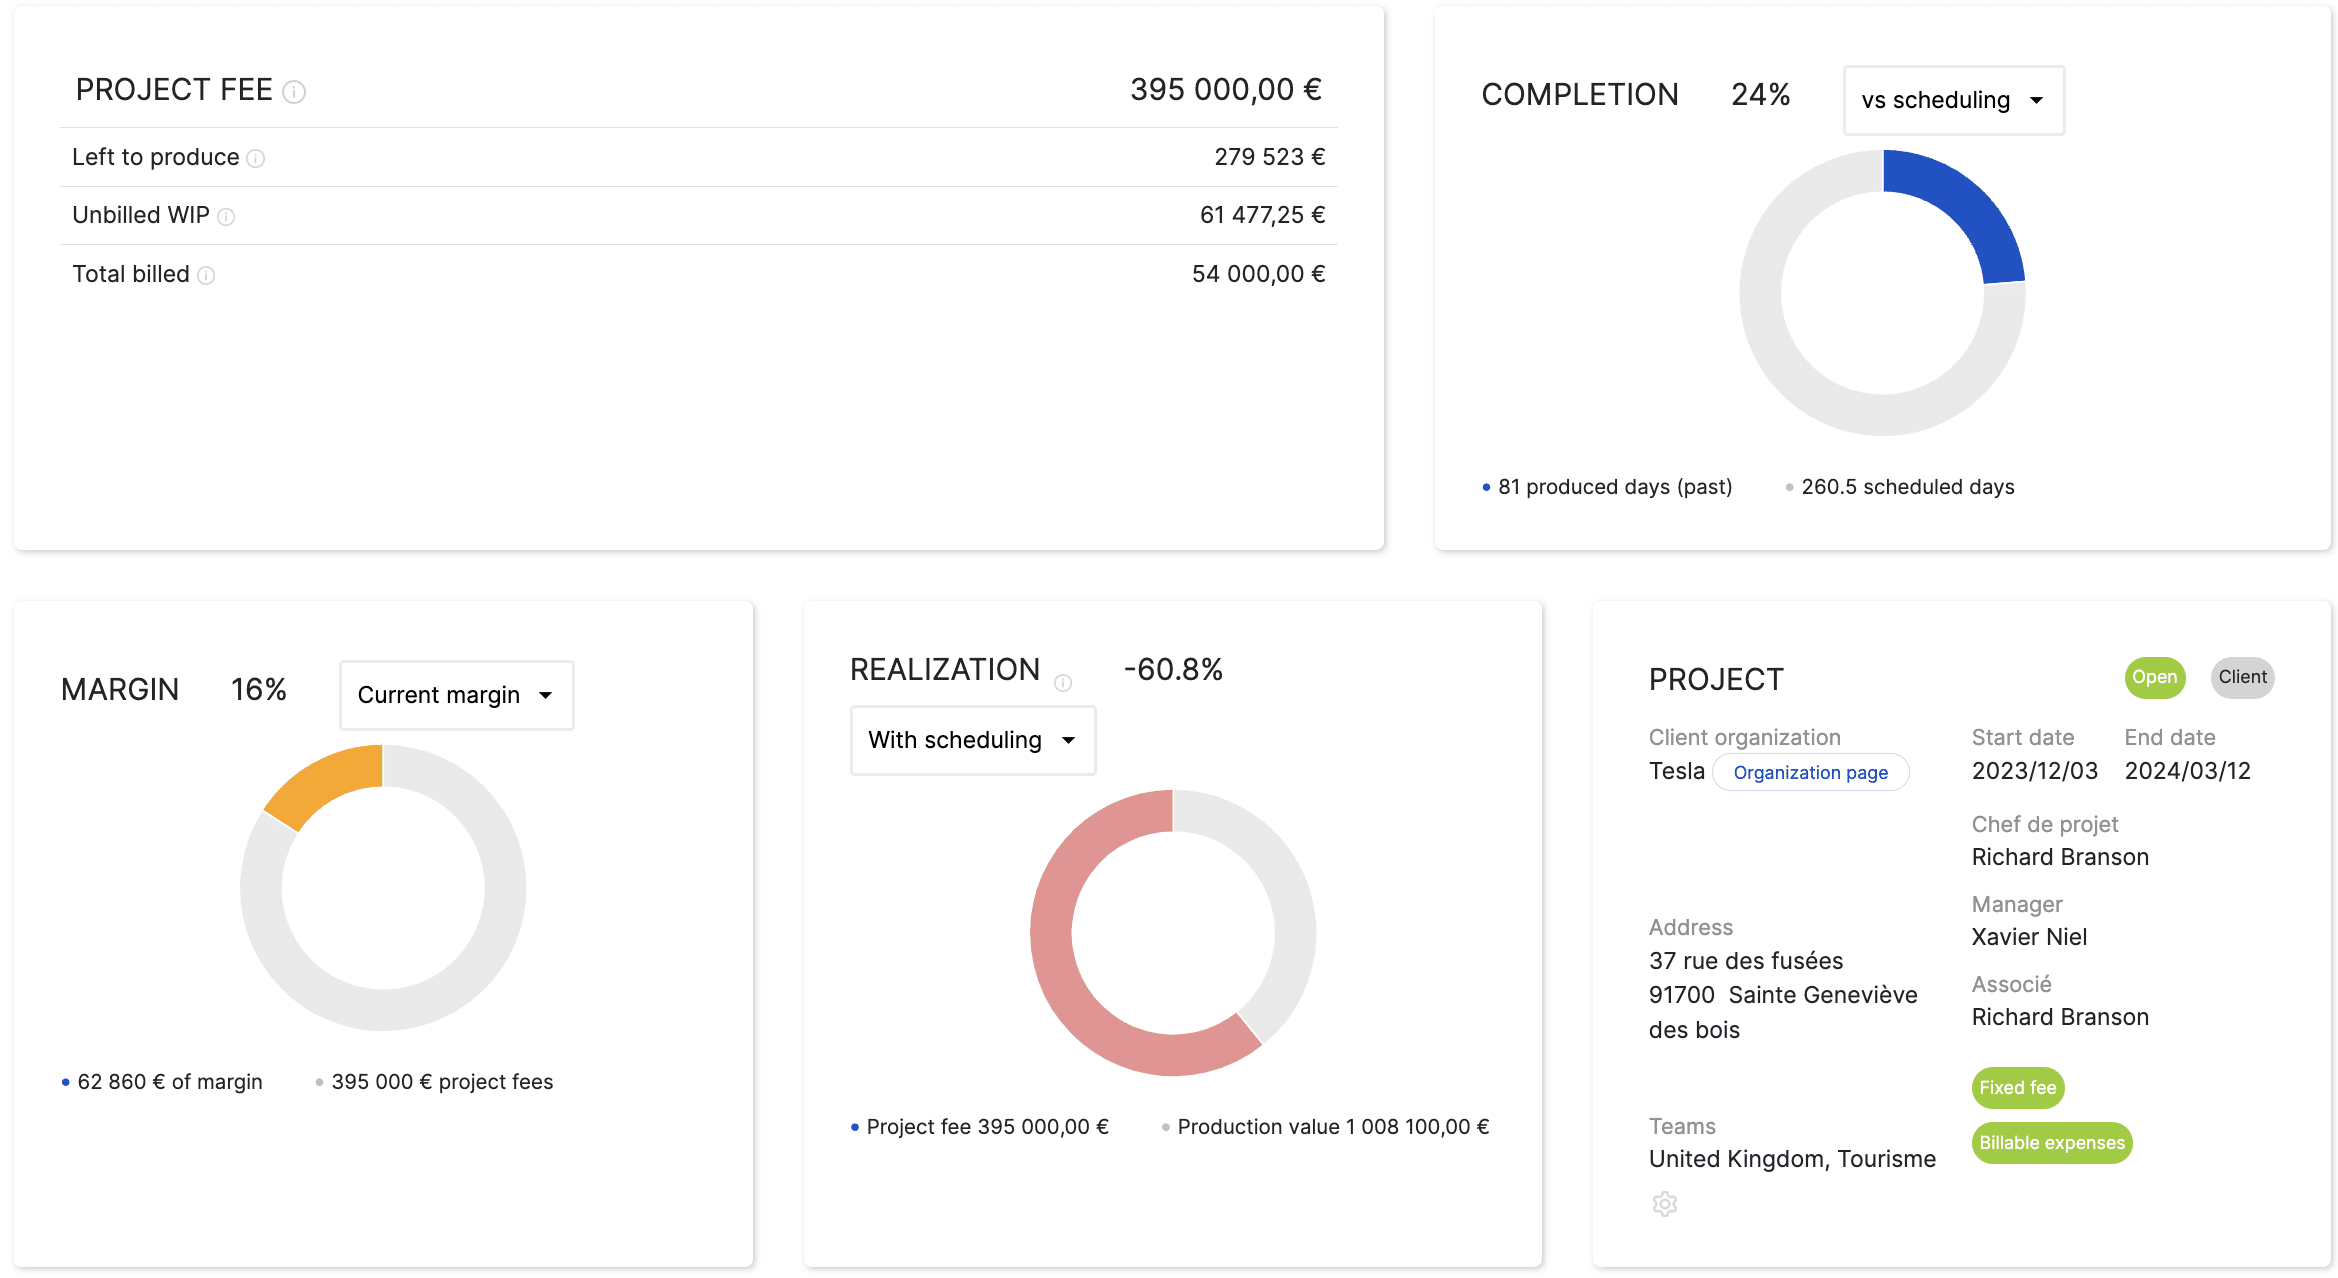2338x1278 pixels.
Task: Open the With scheduling dropdown
Action: [972, 740]
